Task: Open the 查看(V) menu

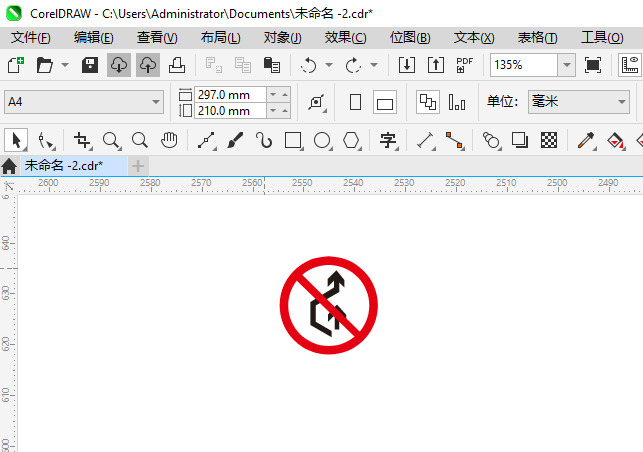Action: point(157,38)
